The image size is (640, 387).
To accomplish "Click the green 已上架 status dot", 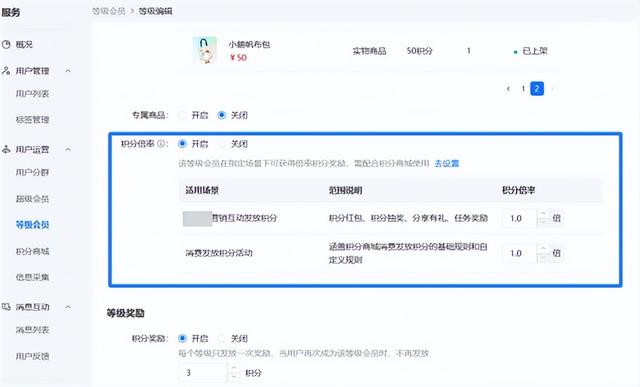I will (516, 52).
